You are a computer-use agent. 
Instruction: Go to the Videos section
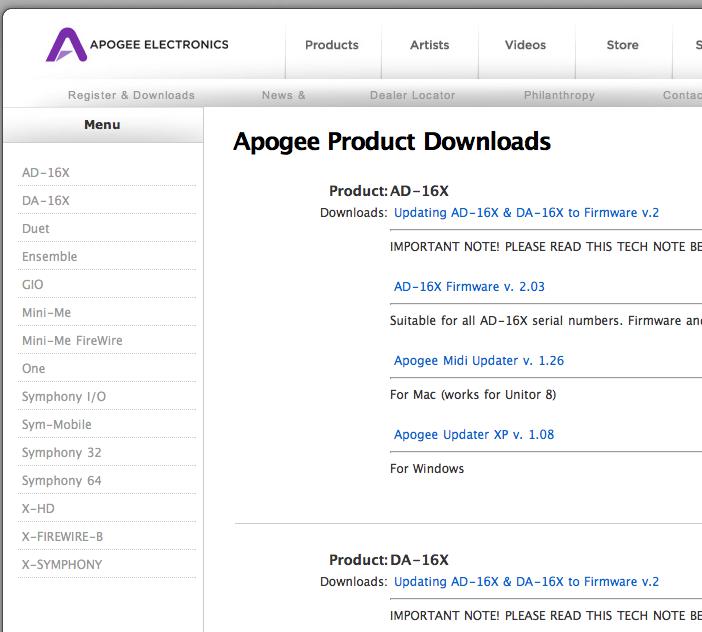525,45
